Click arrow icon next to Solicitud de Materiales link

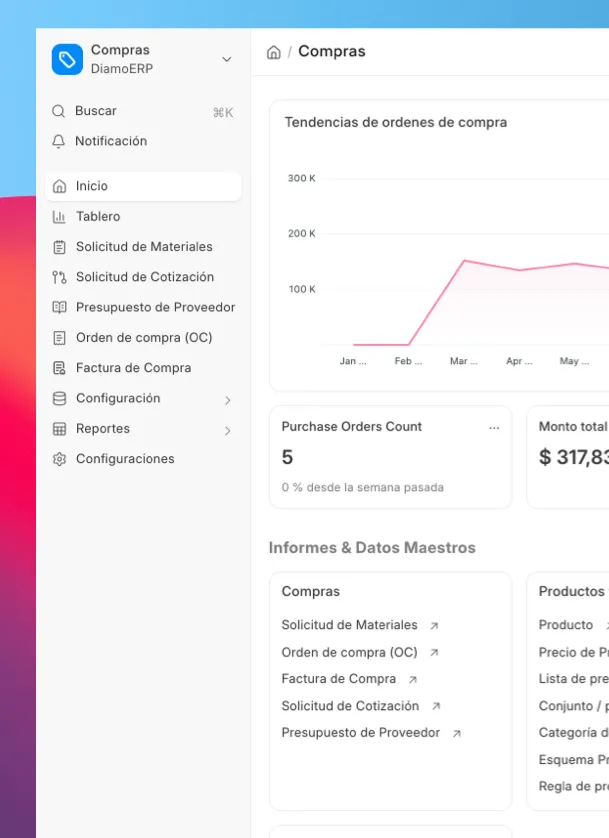click(x=434, y=626)
